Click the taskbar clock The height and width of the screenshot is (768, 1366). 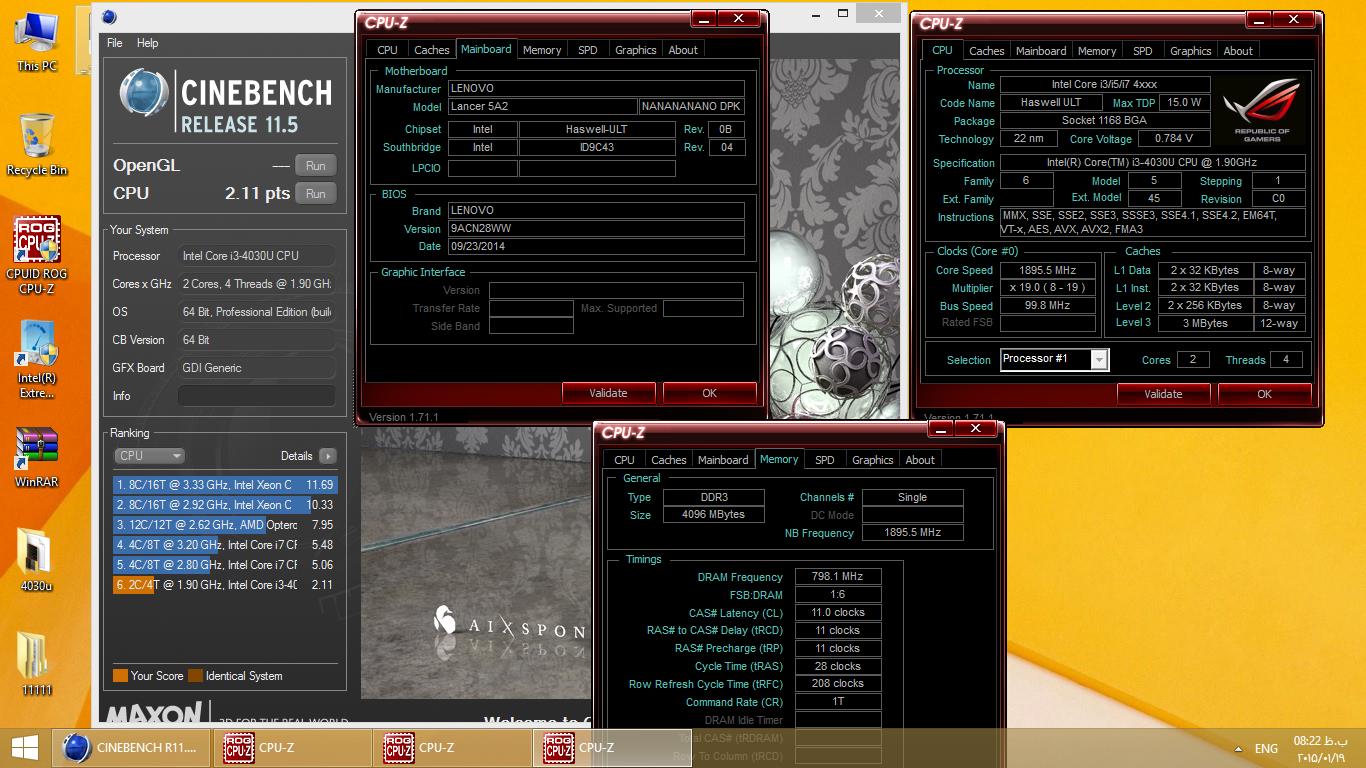(x=1320, y=748)
